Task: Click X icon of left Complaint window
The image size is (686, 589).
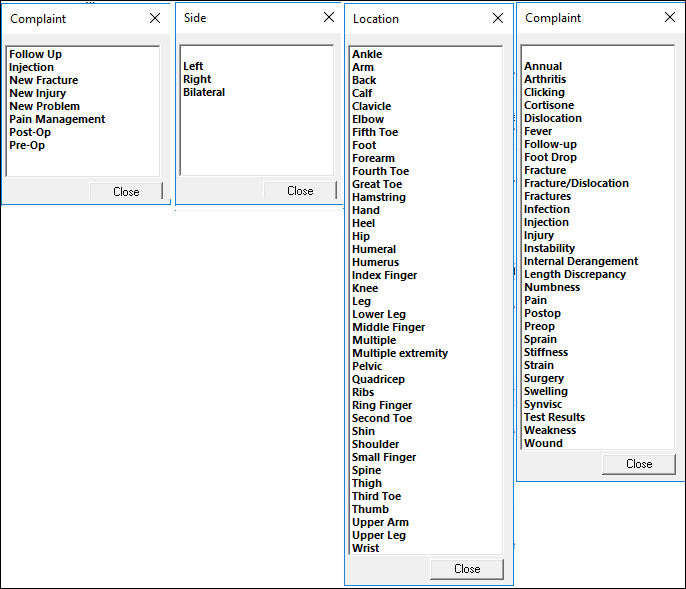Action: tap(155, 18)
